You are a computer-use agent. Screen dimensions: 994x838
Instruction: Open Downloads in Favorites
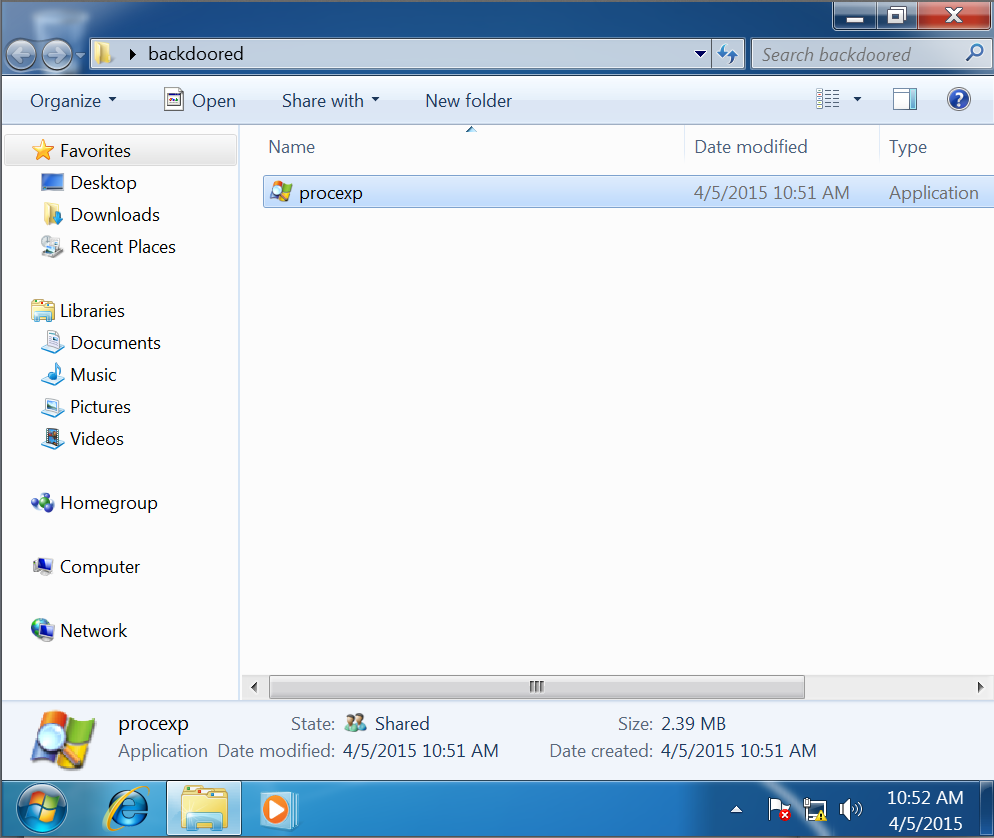114,215
